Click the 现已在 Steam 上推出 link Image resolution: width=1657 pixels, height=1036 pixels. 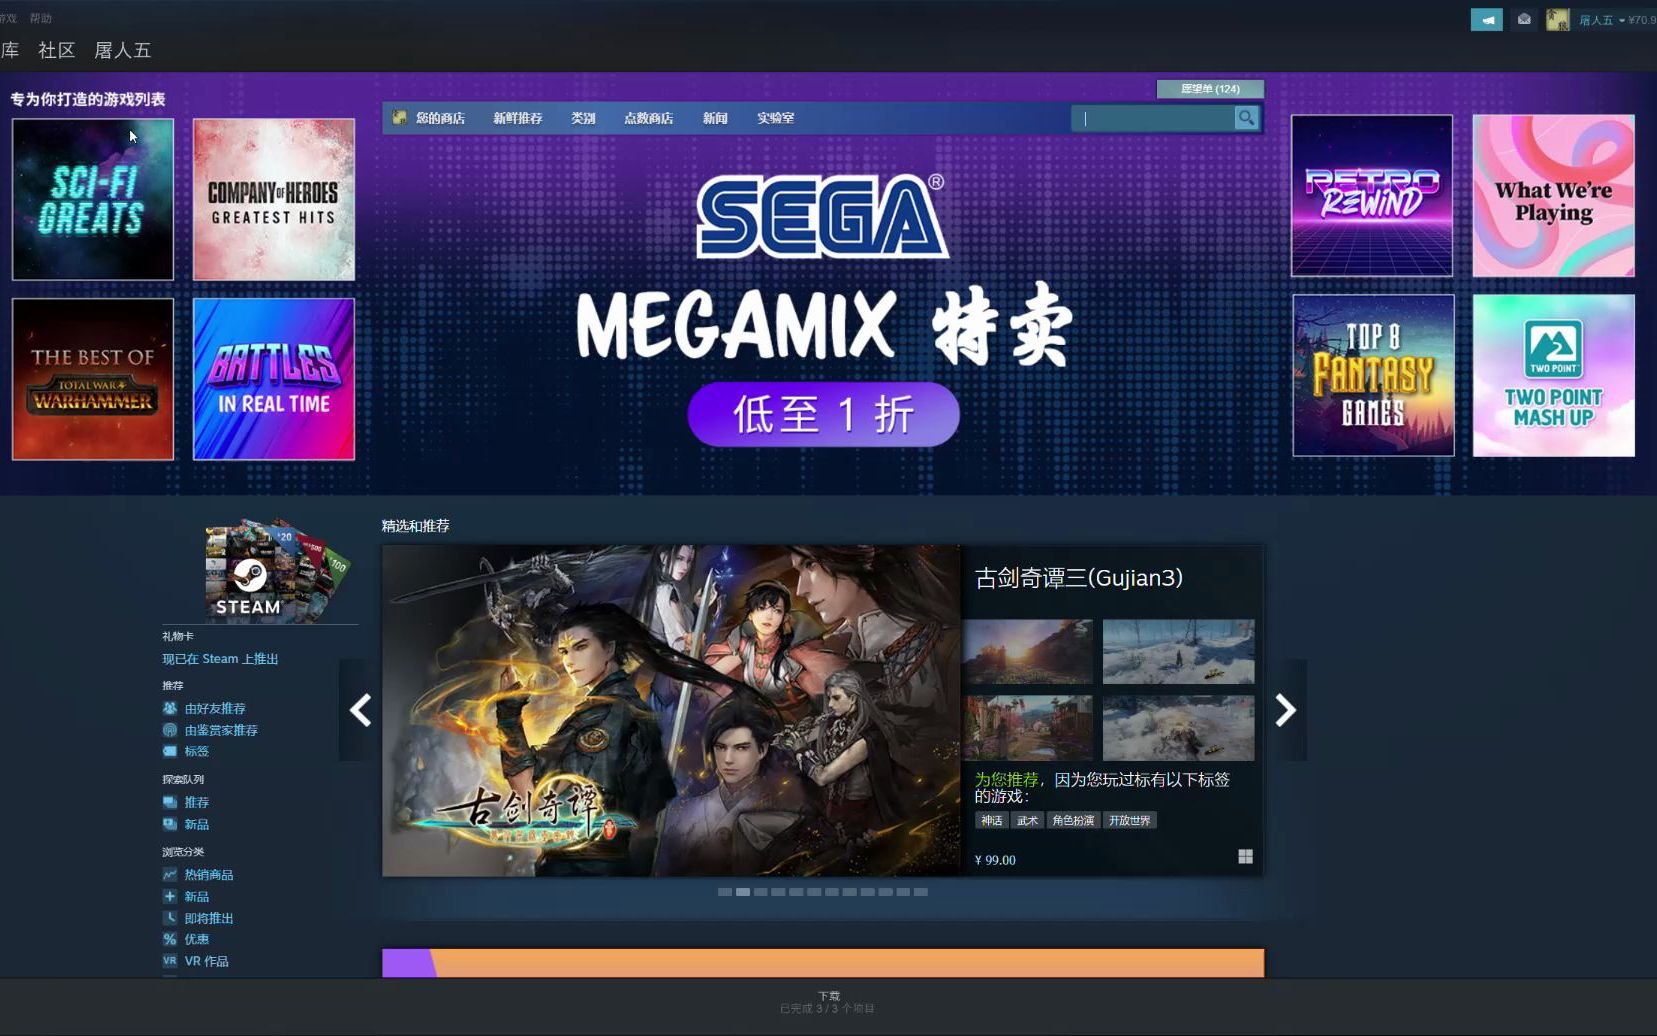pyautogui.click(x=220, y=659)
